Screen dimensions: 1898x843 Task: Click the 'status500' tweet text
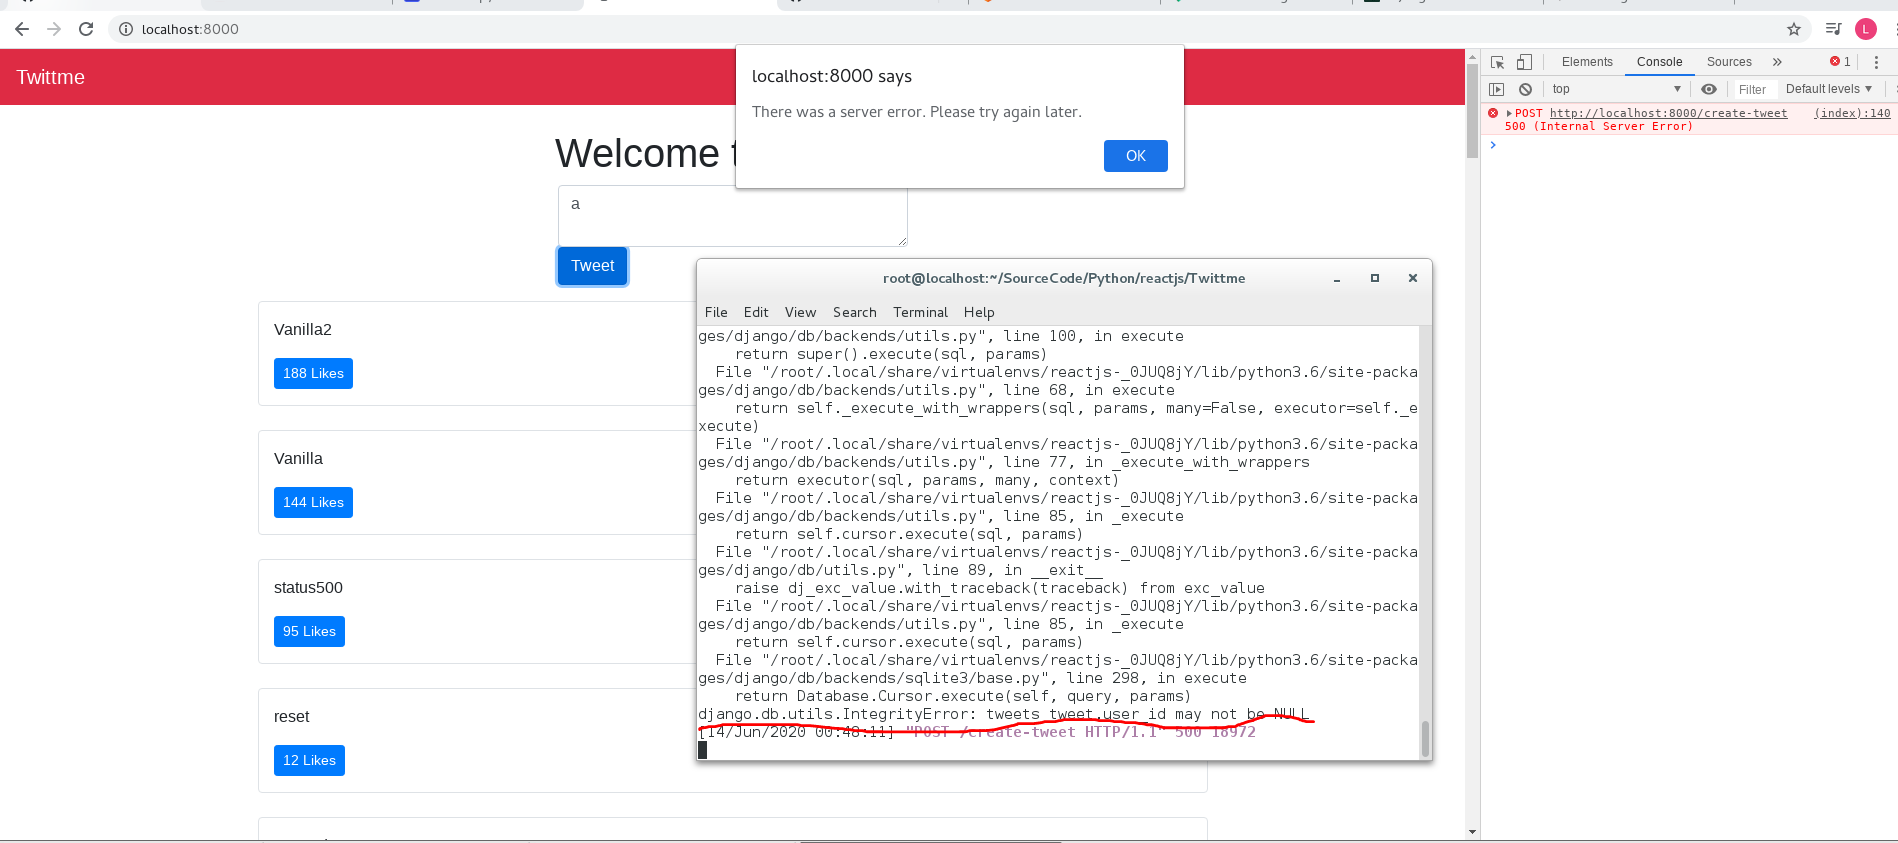point(308,588)
